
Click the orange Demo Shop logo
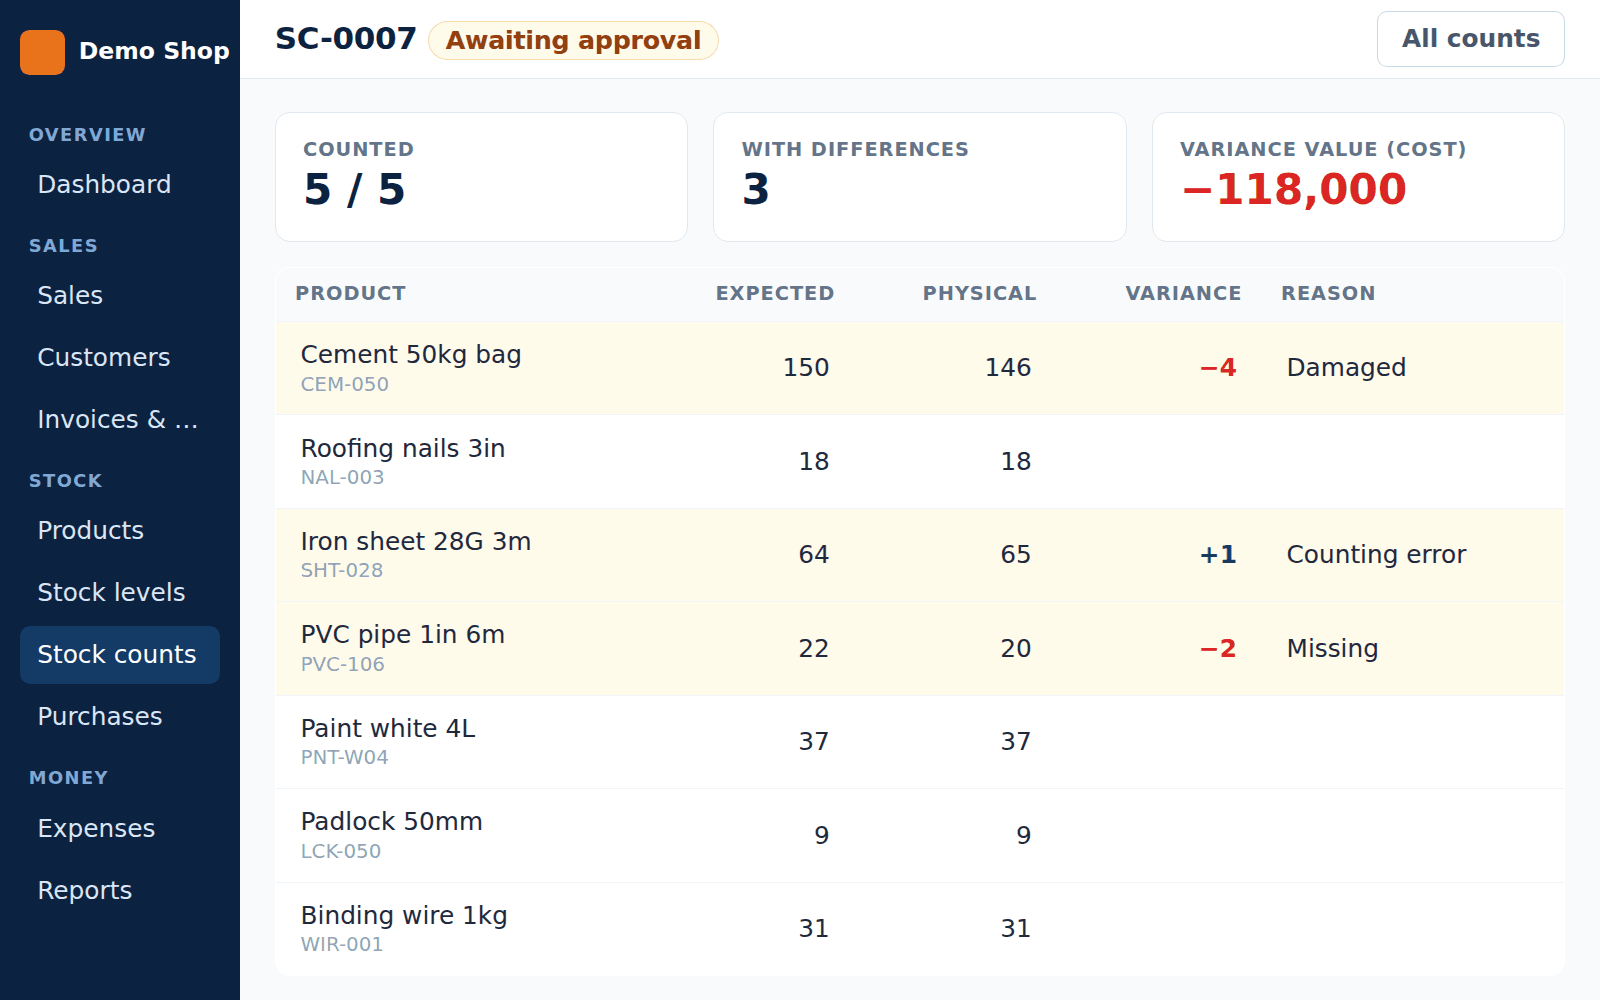tap(42, 52)
